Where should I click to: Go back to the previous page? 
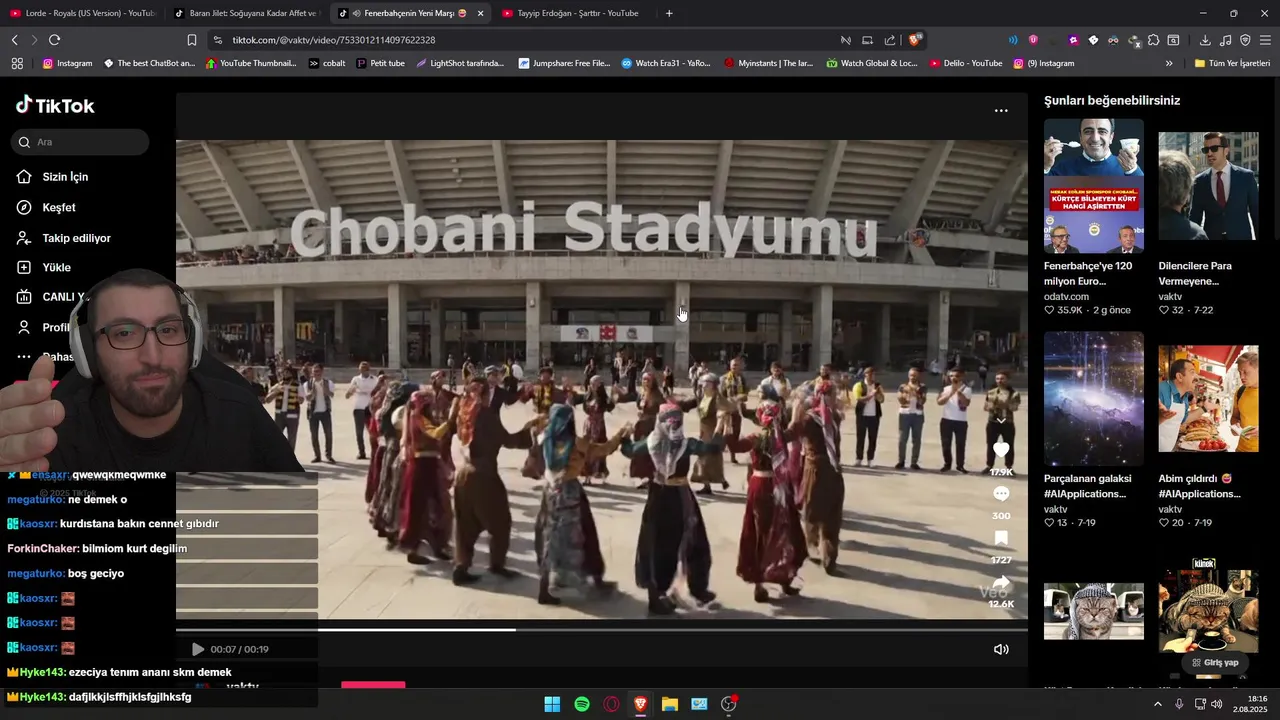point(14,40)
